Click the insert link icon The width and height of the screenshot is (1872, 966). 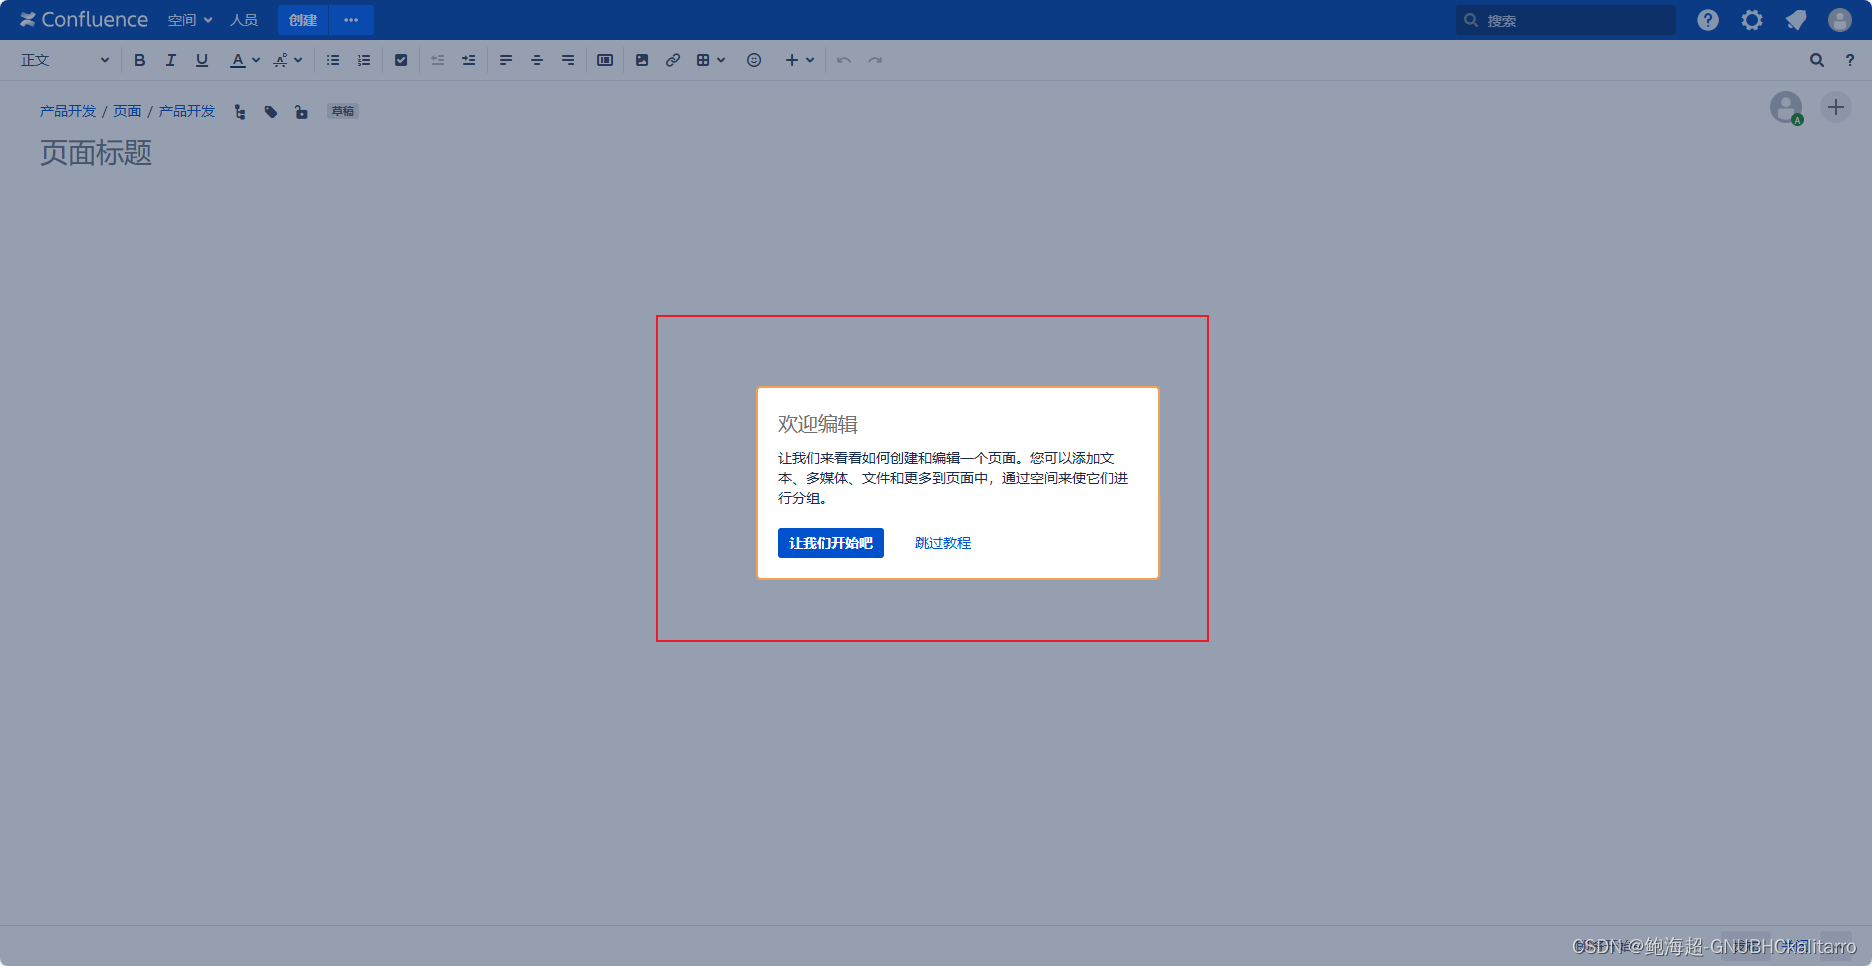point(673,60)
